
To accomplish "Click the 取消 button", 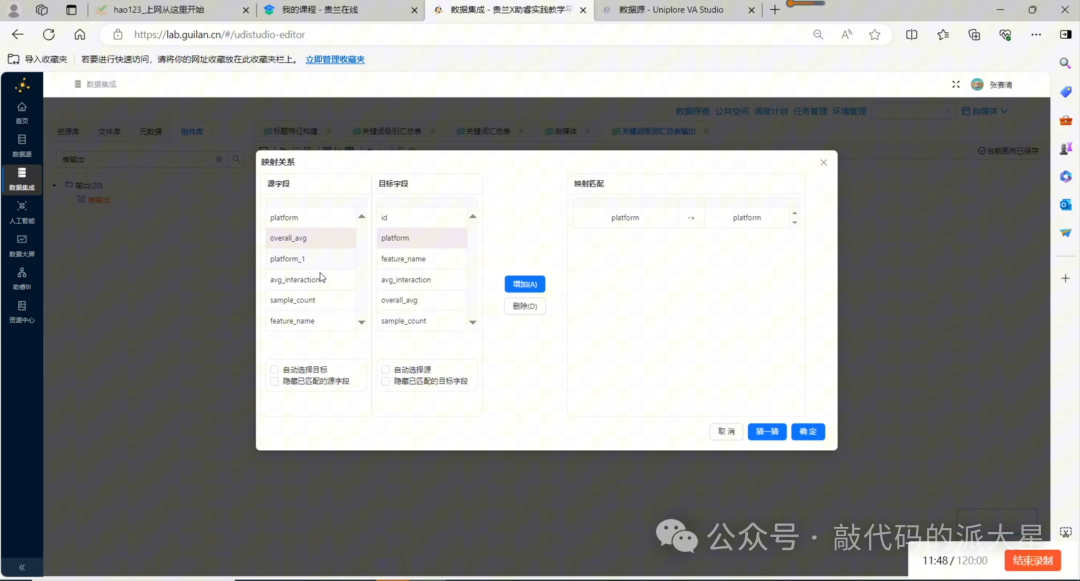I will [x=727, y=432].
